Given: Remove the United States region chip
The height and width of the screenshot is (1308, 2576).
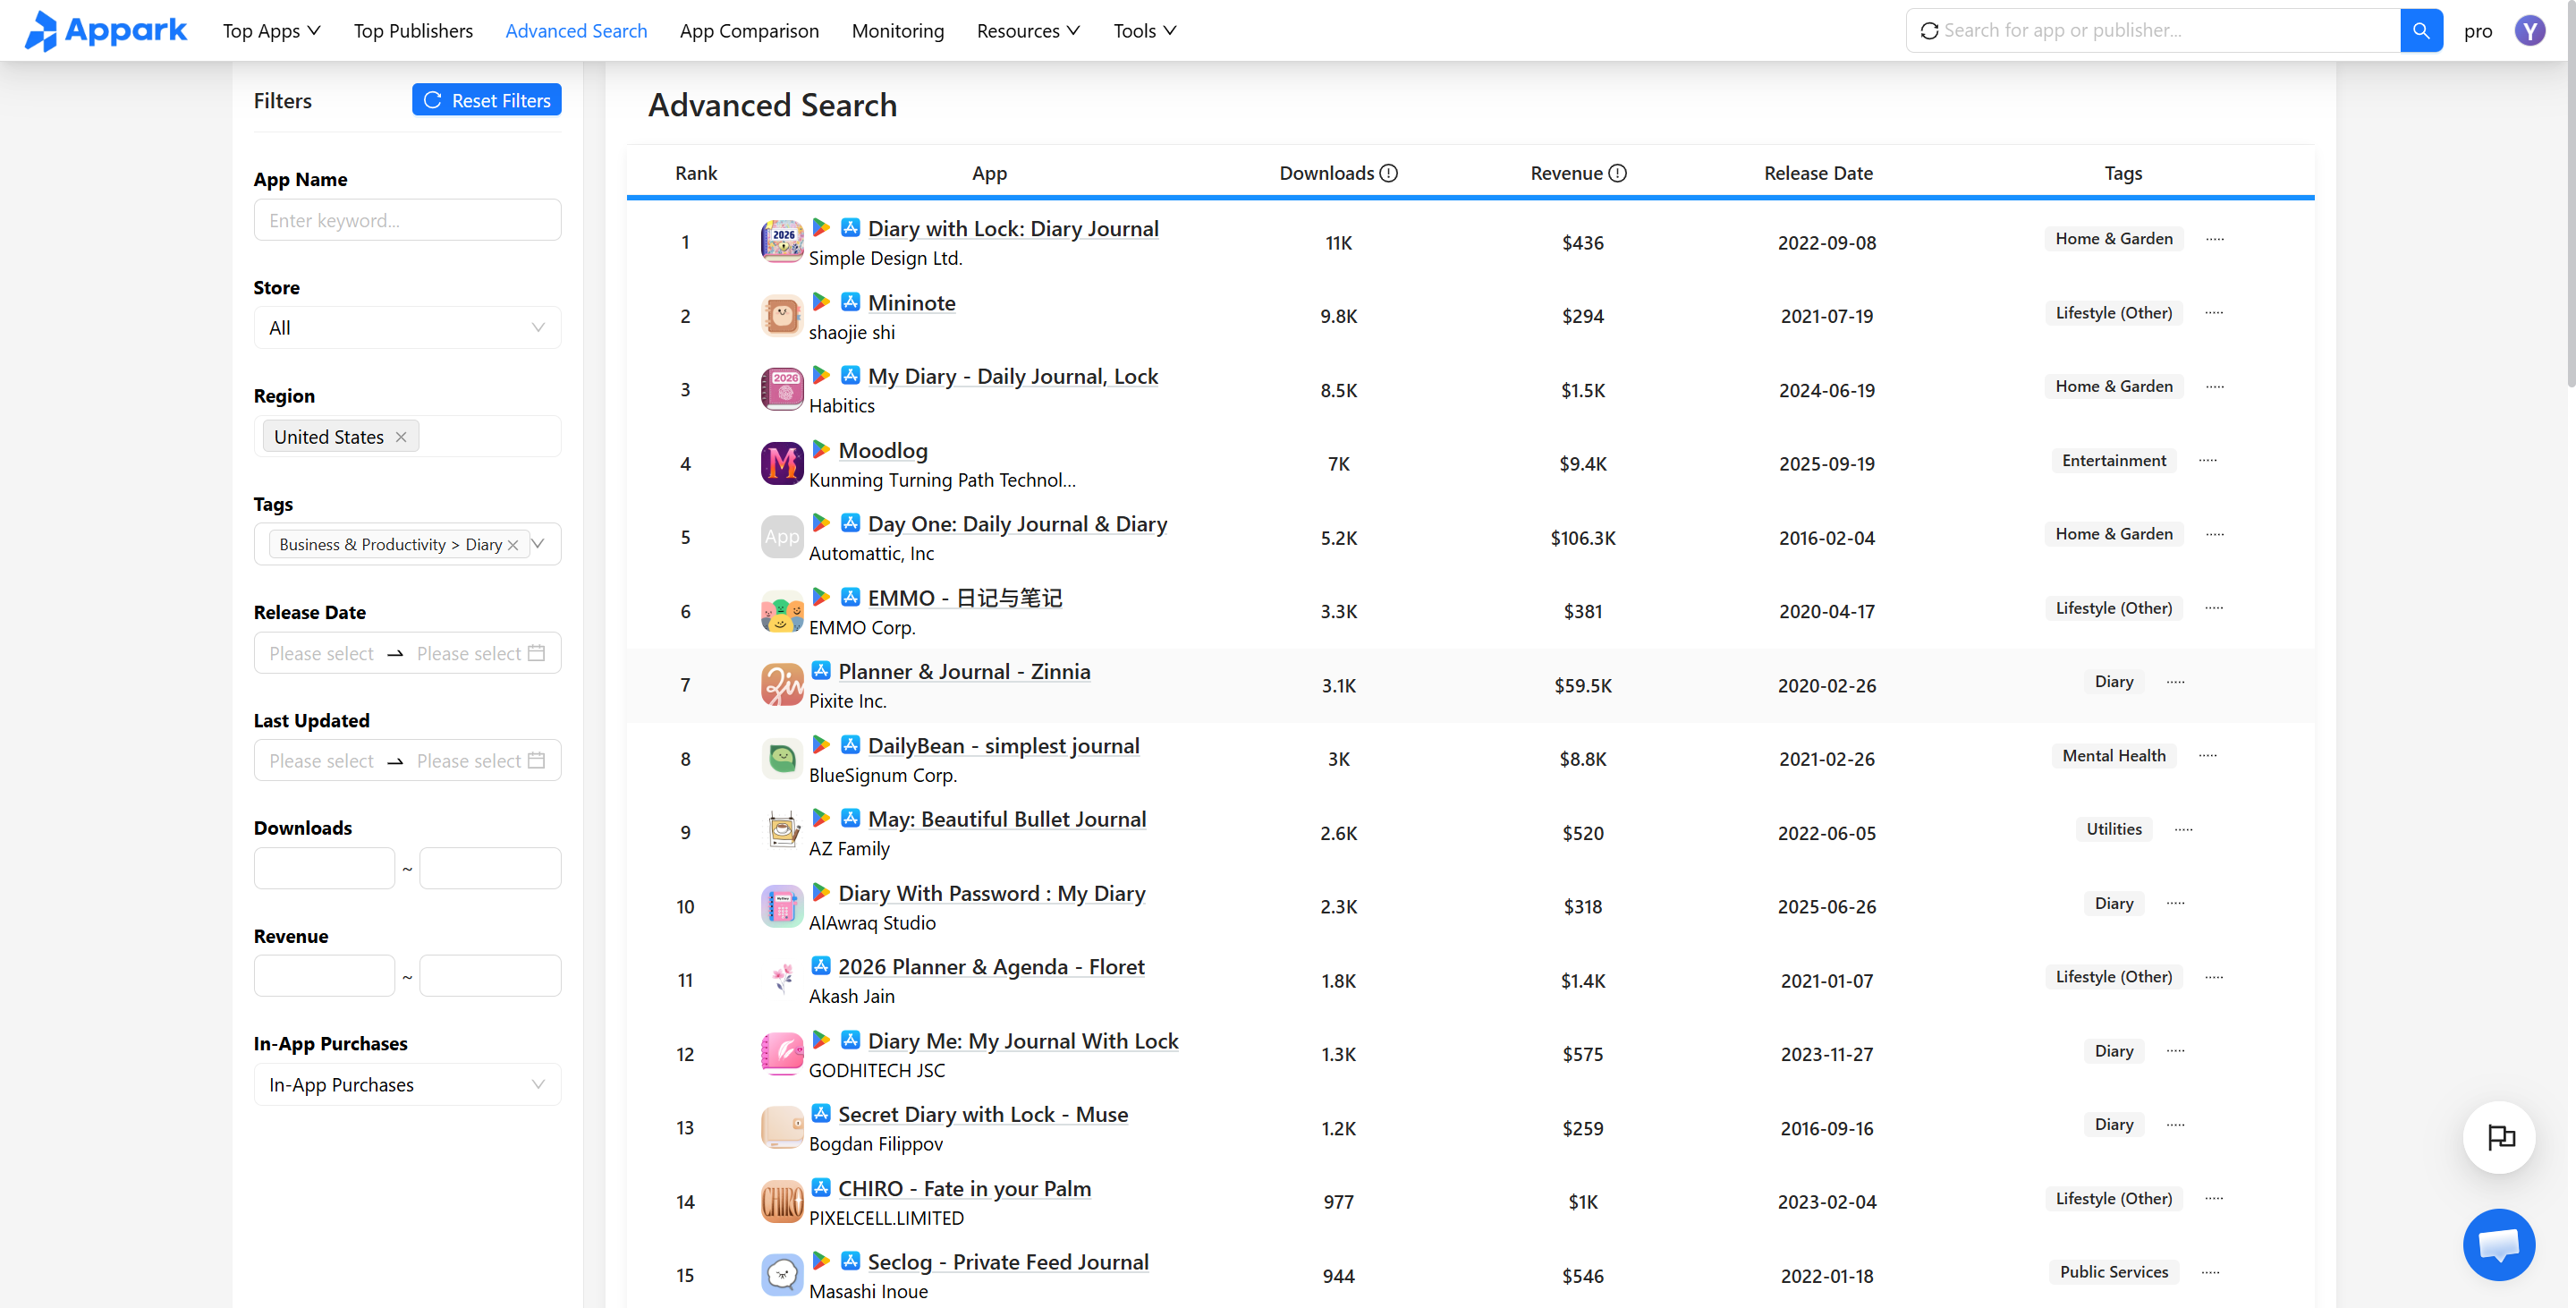Looking at the screenshot, I should coord(401,437).
